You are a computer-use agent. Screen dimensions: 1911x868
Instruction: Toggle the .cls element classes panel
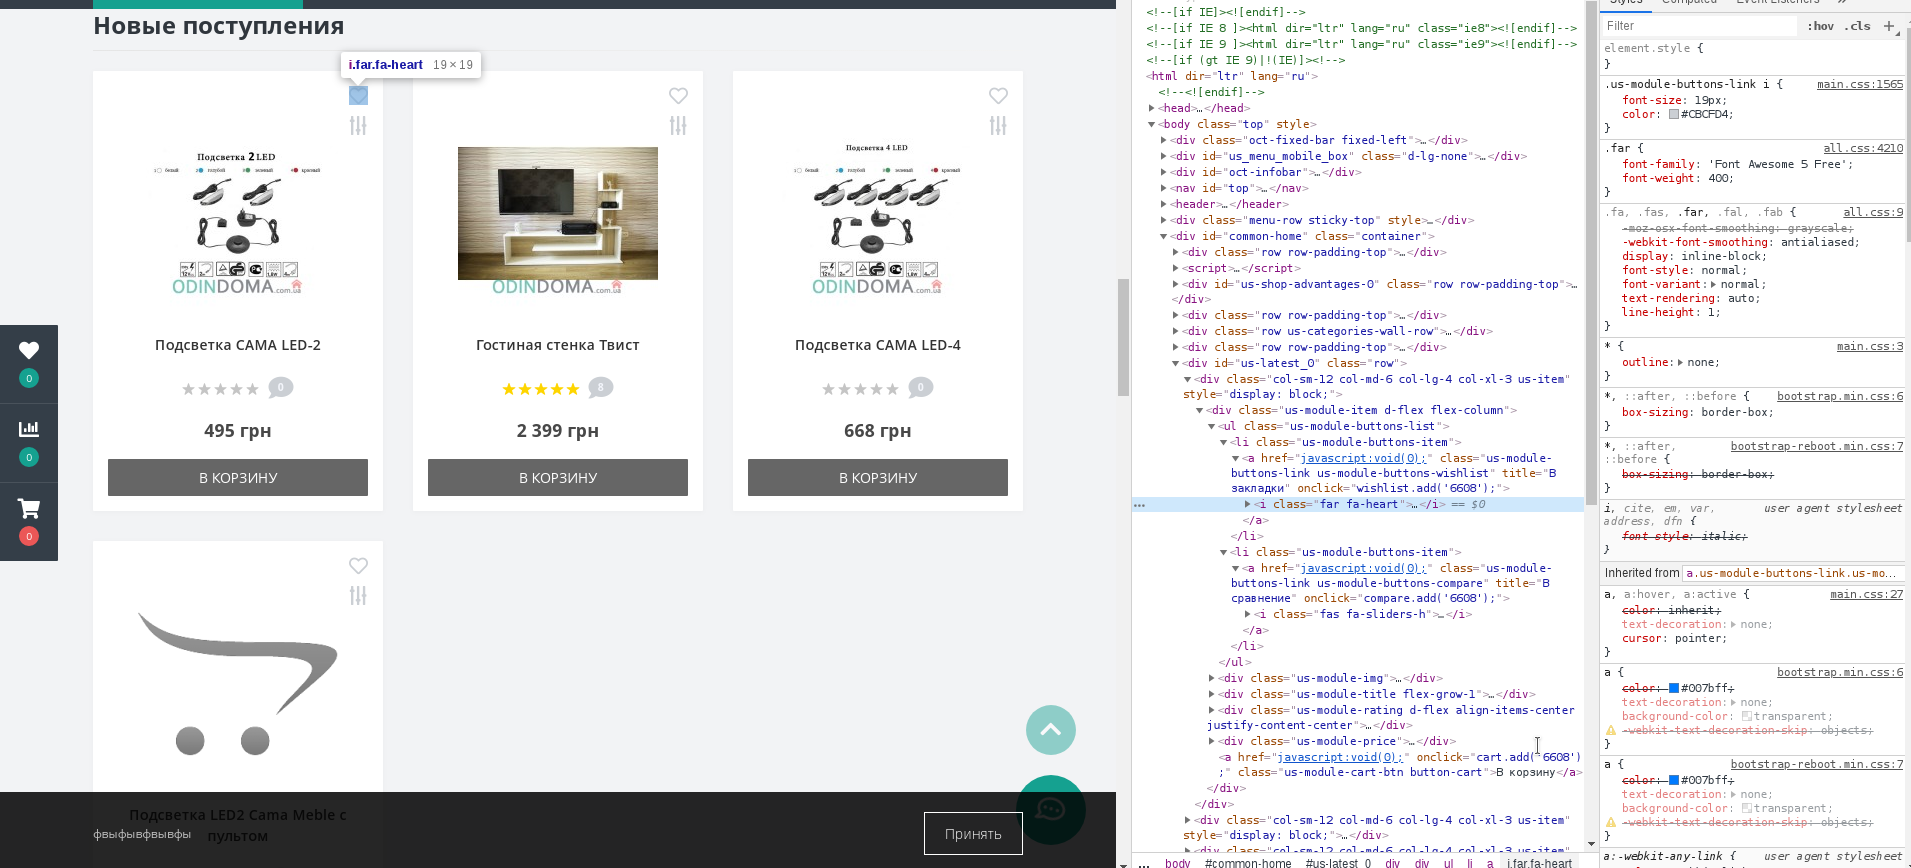click(1859, 26)
